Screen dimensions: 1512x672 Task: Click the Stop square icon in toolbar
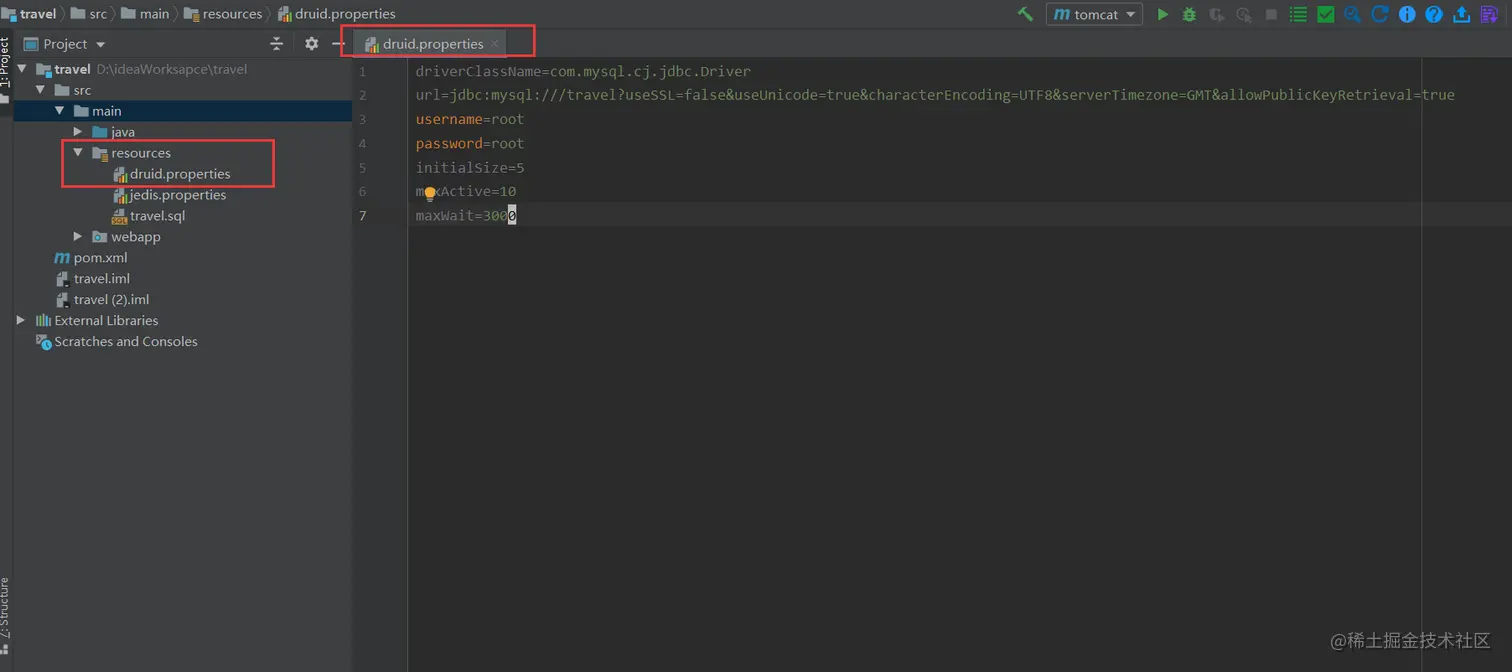1271,14
